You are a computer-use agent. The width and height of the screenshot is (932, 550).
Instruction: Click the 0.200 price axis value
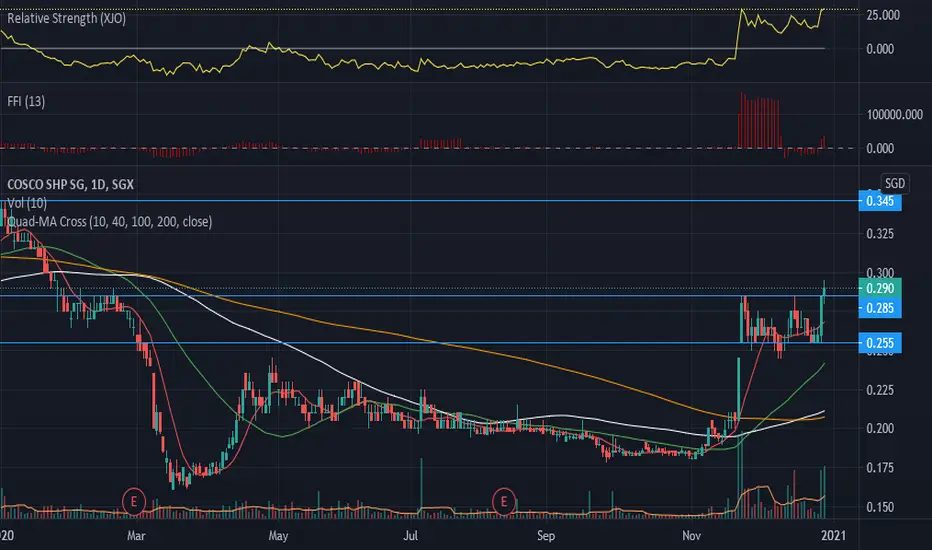point(880,429)
